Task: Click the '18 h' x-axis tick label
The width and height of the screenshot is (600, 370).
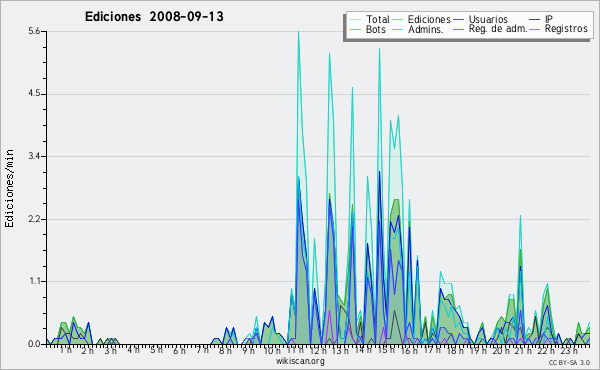Action: coord(455,350)
